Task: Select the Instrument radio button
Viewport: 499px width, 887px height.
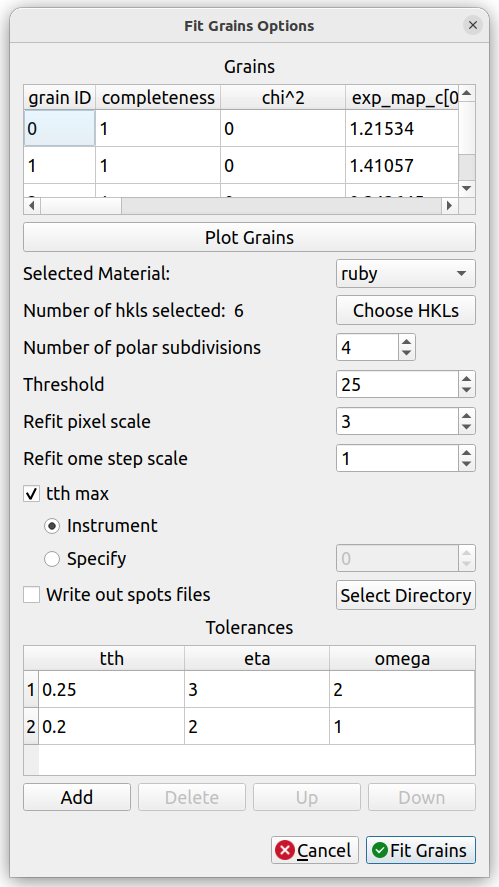Action: pos(52,526)
